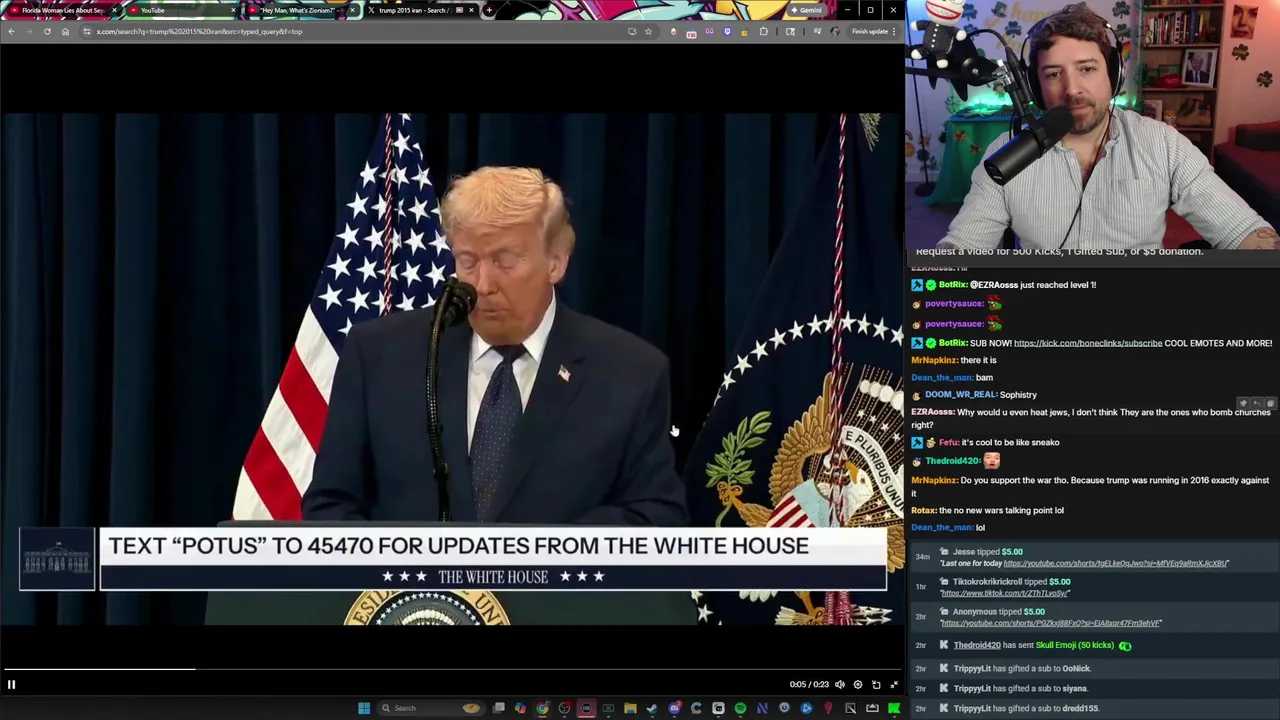Click 'TrippyyLit has gifted a sub to OoNick'

(x=1022, y=668)
